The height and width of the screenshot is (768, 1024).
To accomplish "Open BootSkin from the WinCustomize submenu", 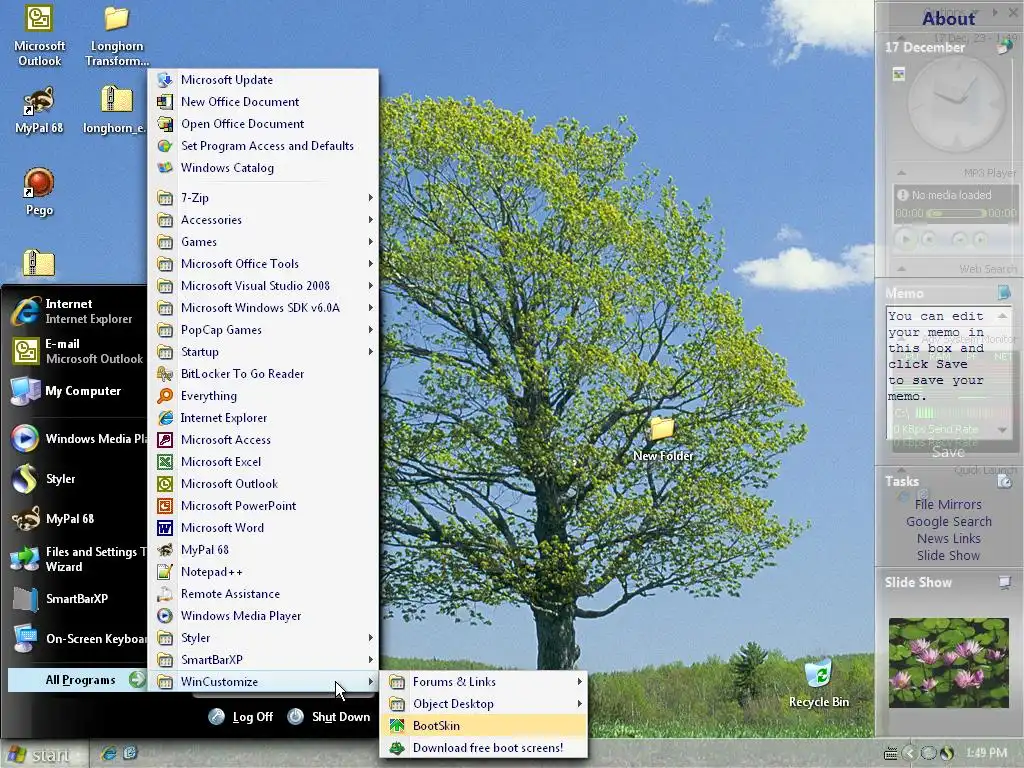I will [483, 726].
